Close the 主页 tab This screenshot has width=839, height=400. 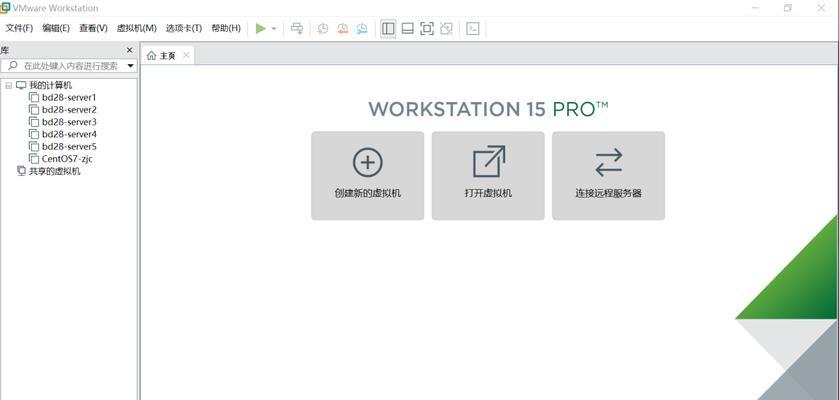186,55
